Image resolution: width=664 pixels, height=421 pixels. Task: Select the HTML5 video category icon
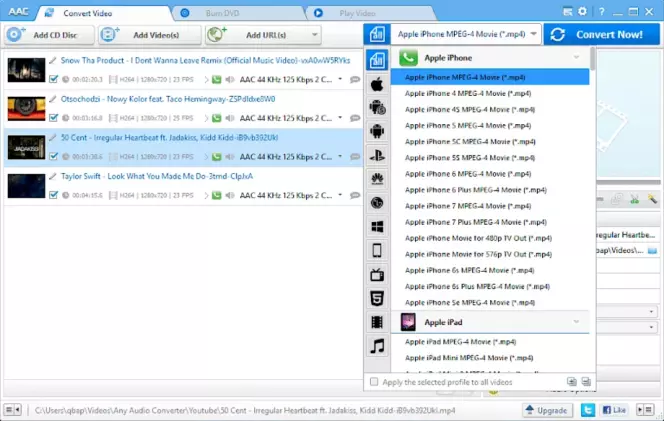click(x=377, y=298)
